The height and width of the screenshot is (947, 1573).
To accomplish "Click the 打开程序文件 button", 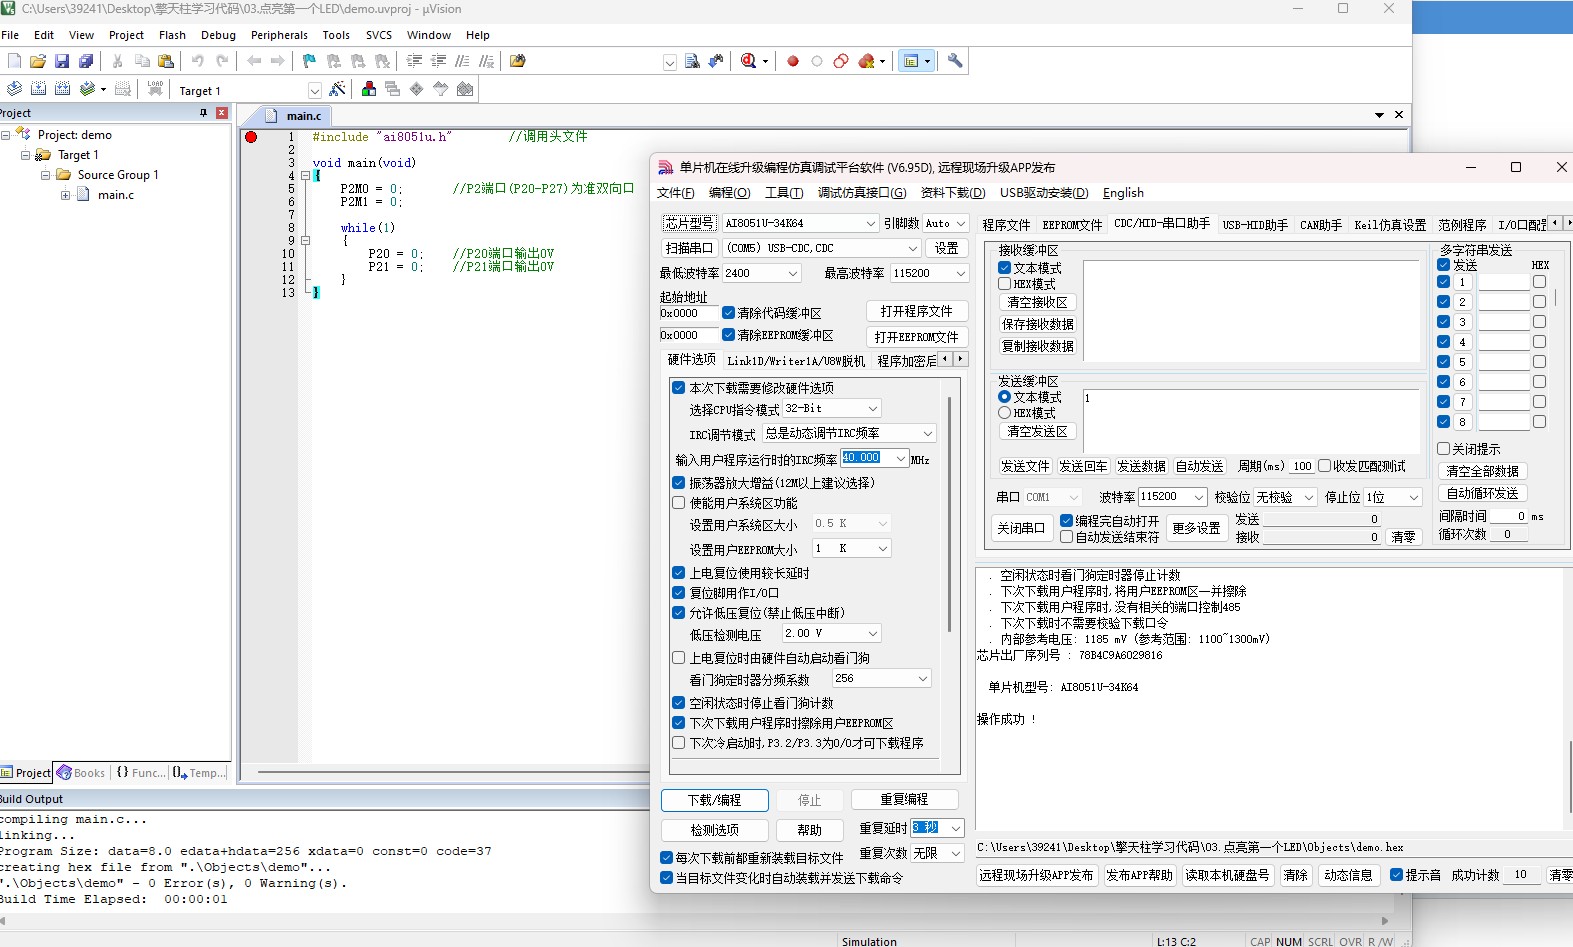I will click(x=916, y=311).
